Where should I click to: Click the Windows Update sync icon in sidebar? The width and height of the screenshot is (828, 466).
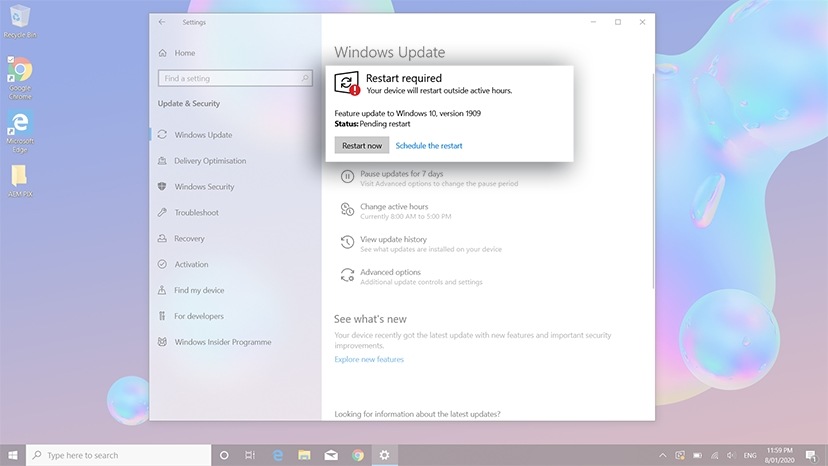click(x=162, y=134)
